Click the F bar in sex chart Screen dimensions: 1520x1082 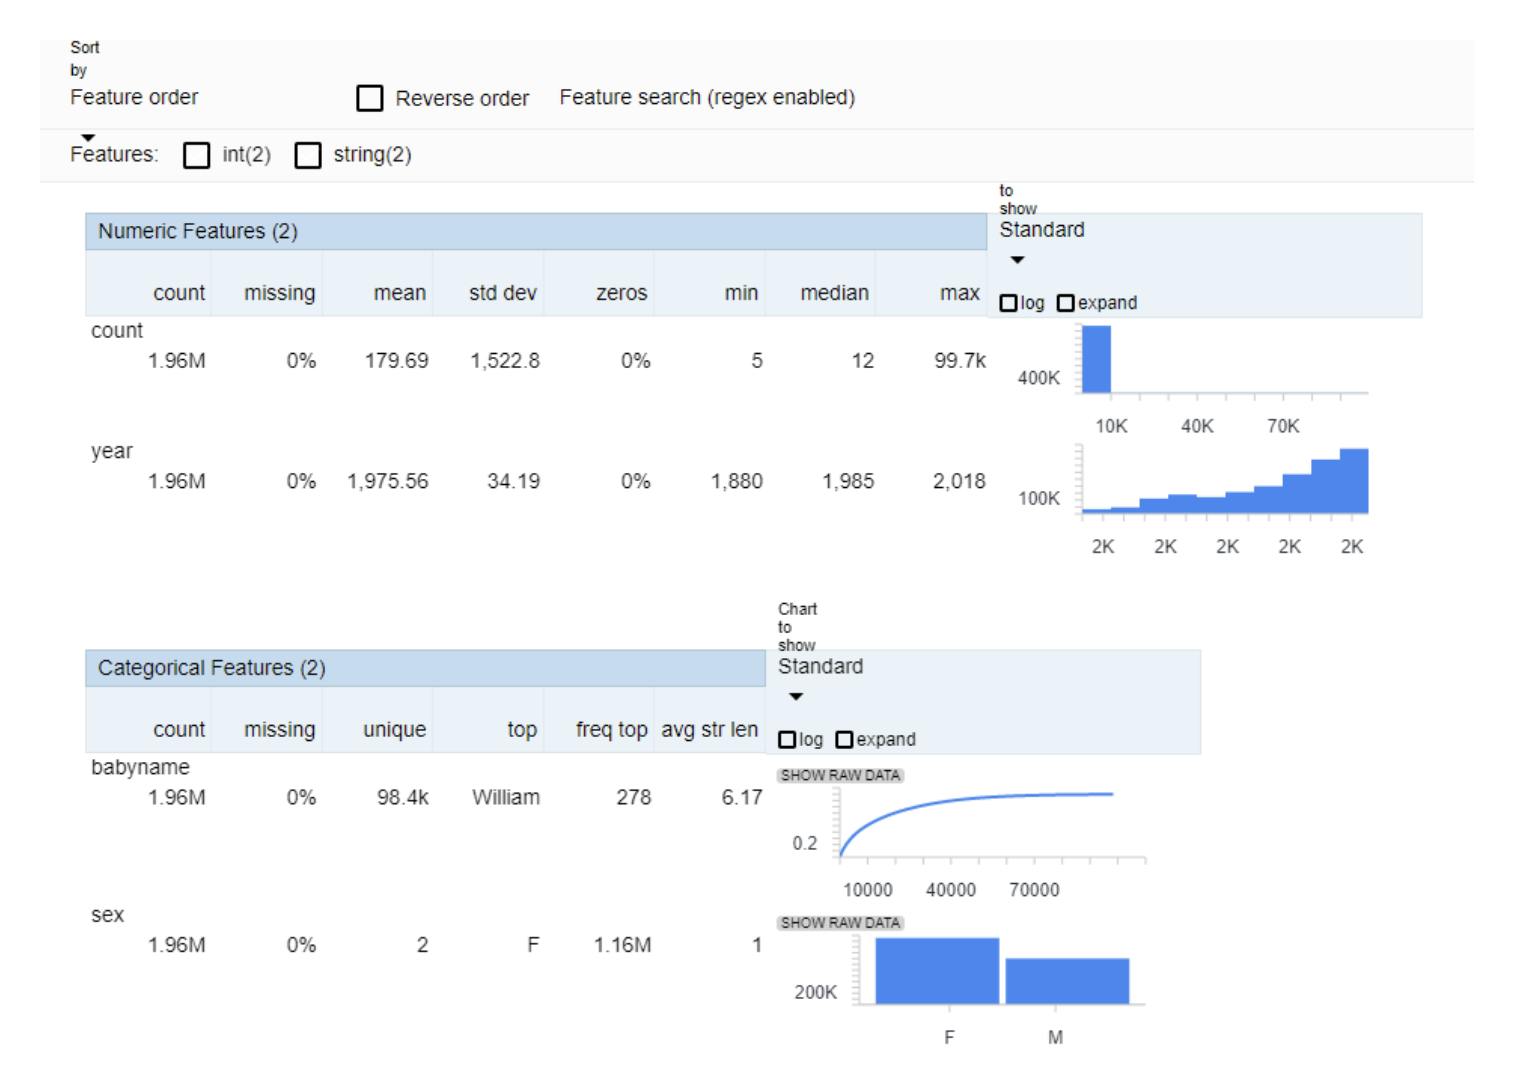tap(937, 971)
